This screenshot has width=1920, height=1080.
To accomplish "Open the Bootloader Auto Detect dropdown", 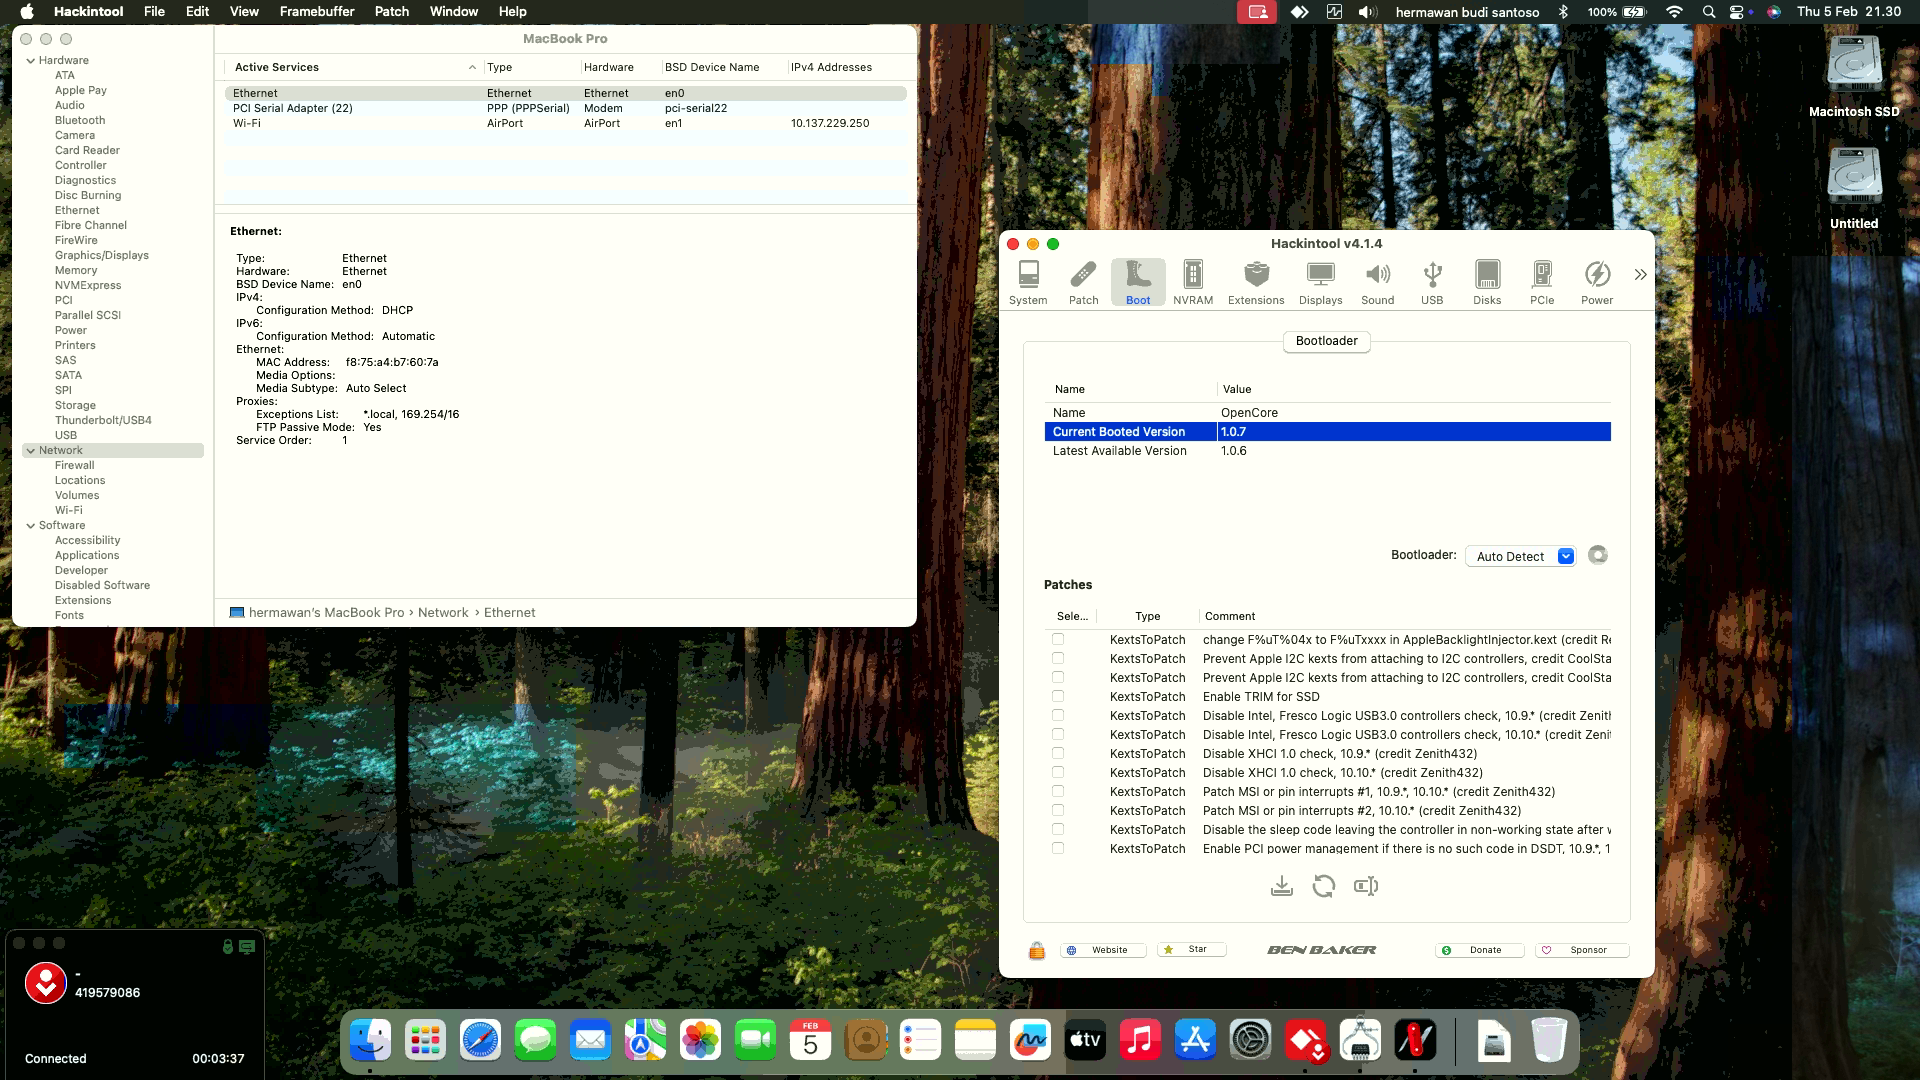I will [x=1520, y=556].
